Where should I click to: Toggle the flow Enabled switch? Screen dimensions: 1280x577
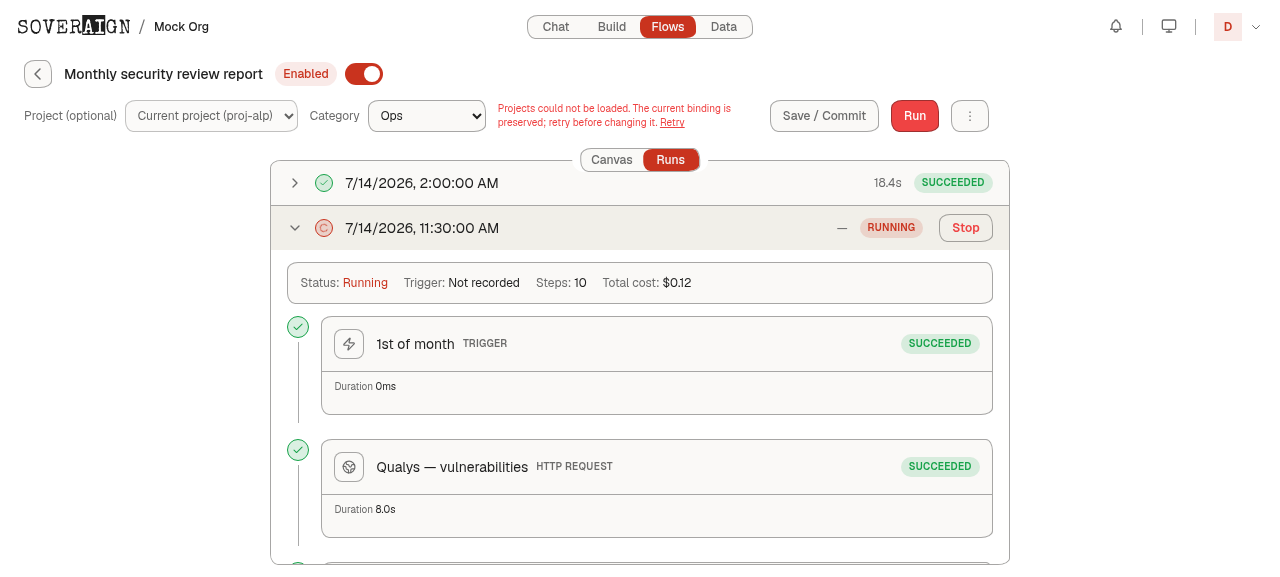(x=364, y=74)
